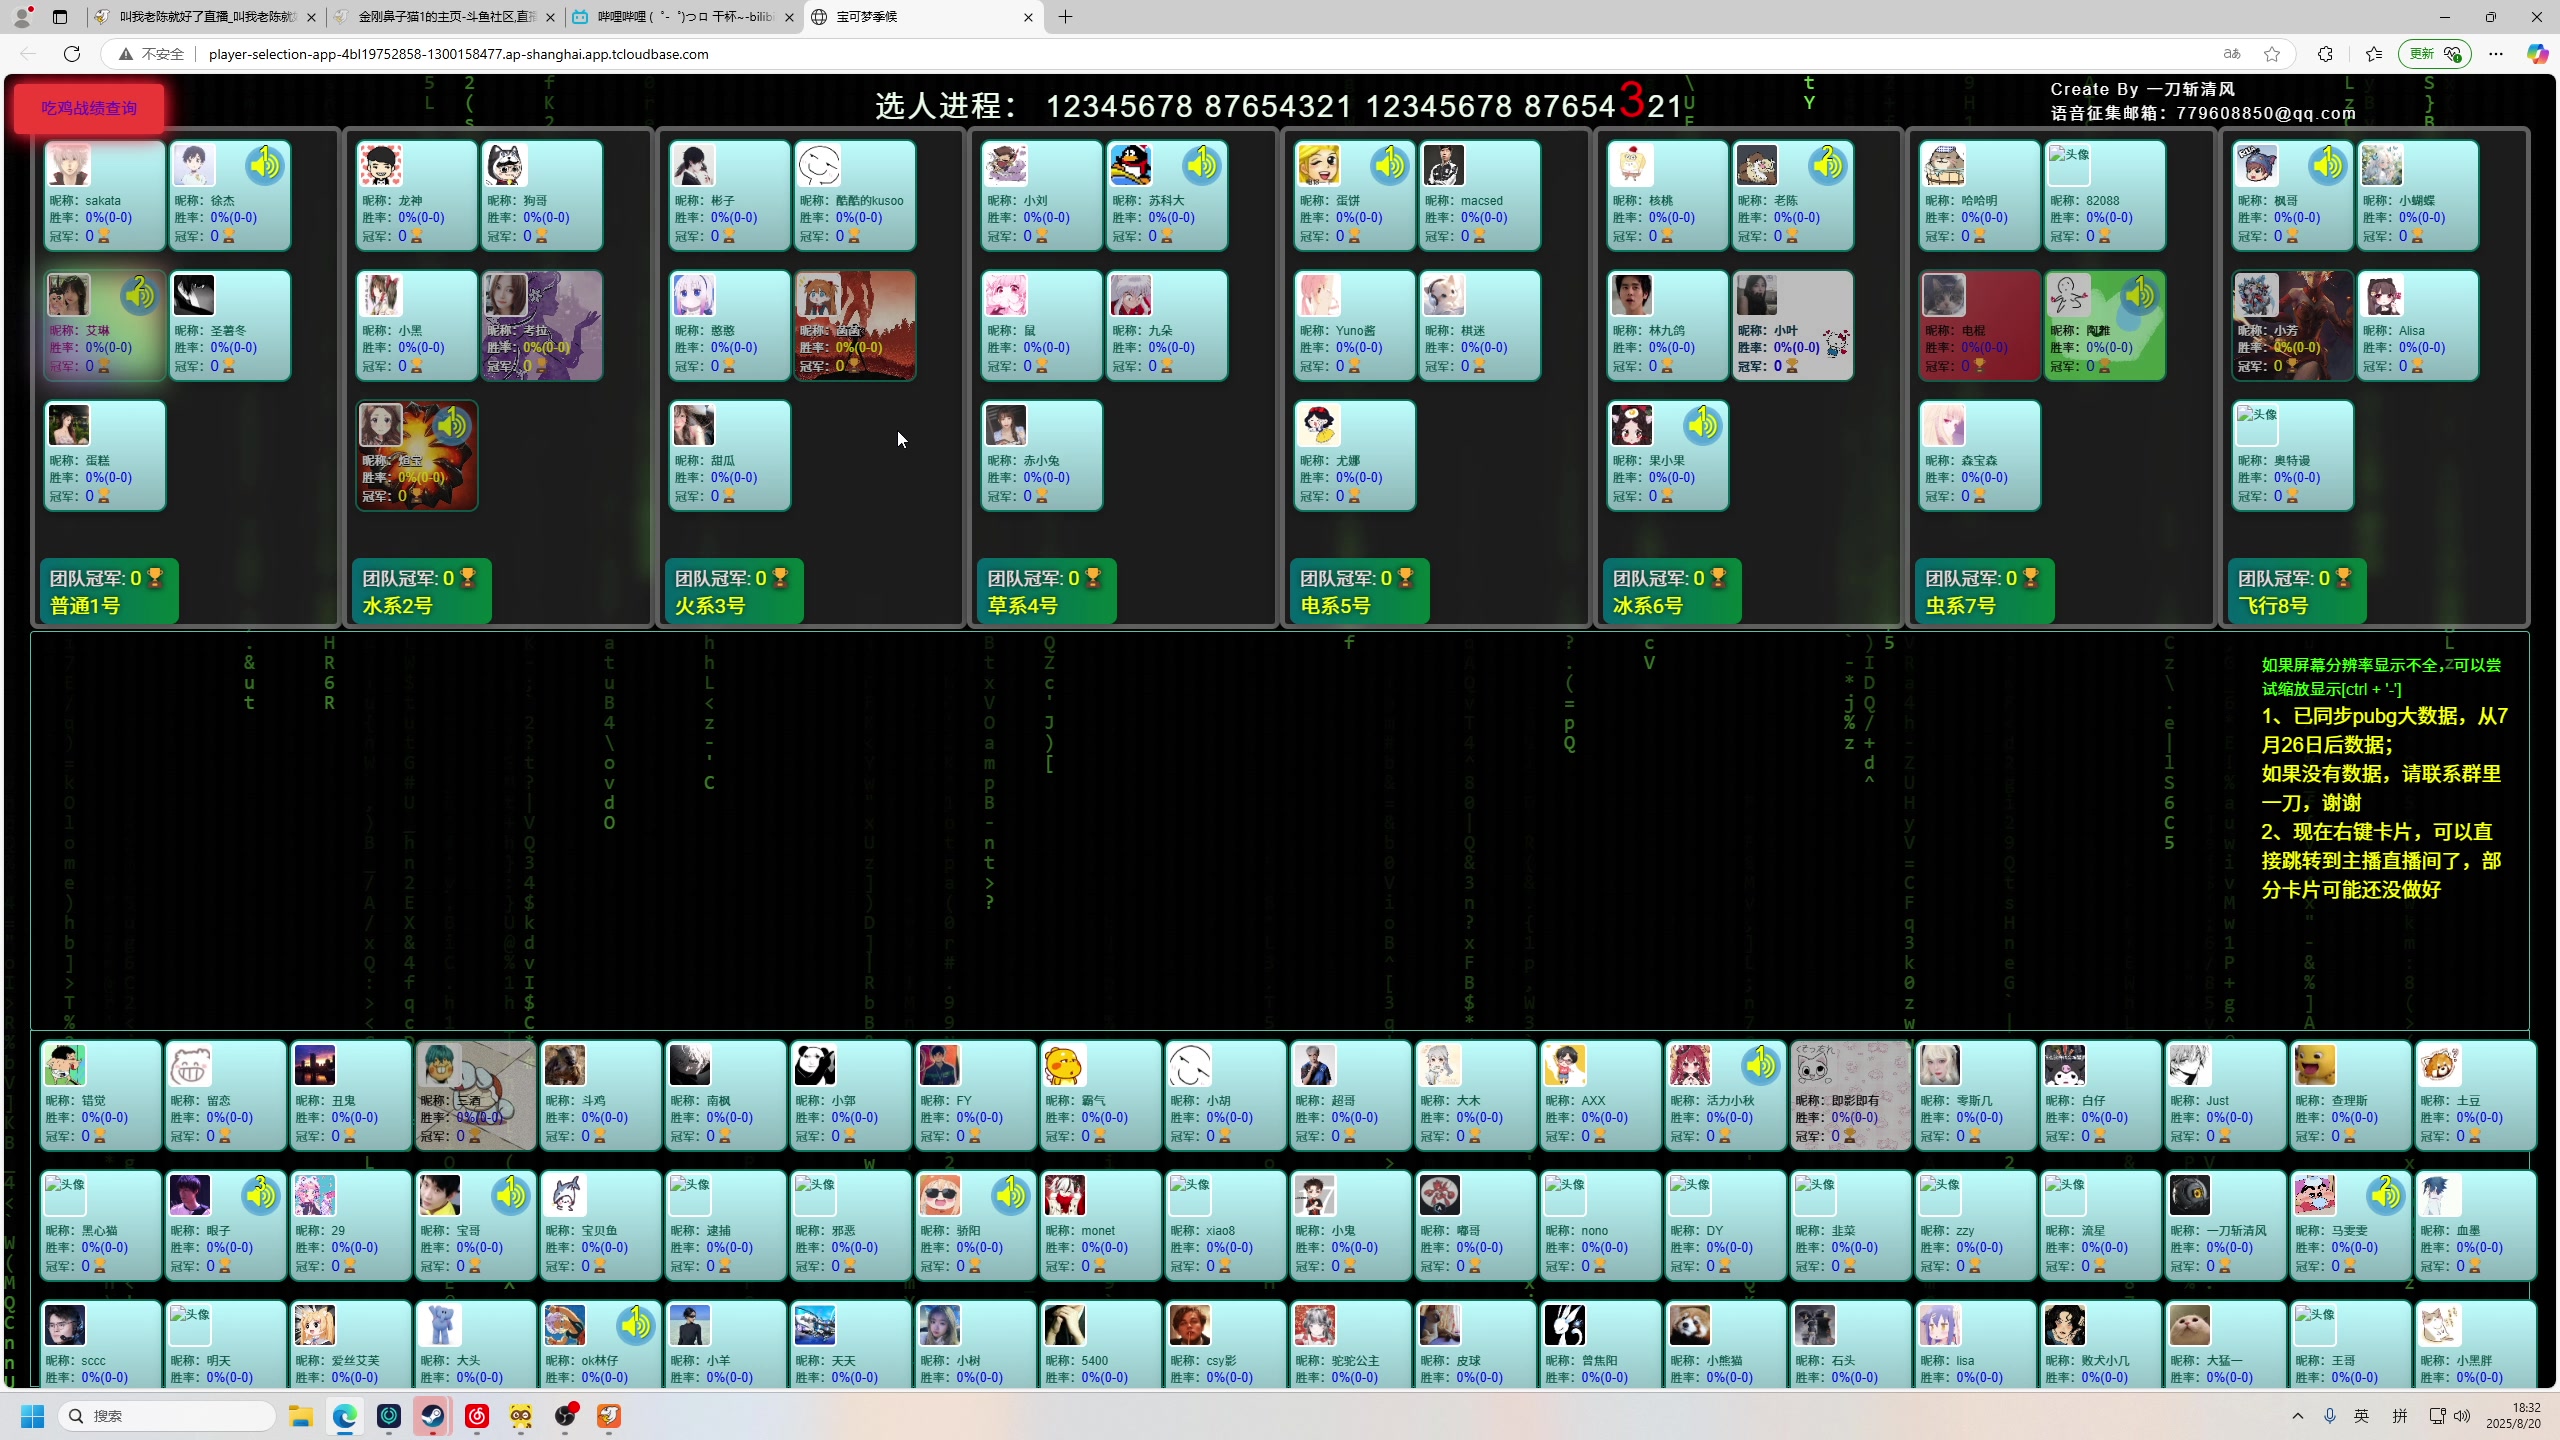This screenshot has width=2560, height=1440.
Task: Click the speaker icon on 活力小秋's card
Action: pos(1760,1065)
